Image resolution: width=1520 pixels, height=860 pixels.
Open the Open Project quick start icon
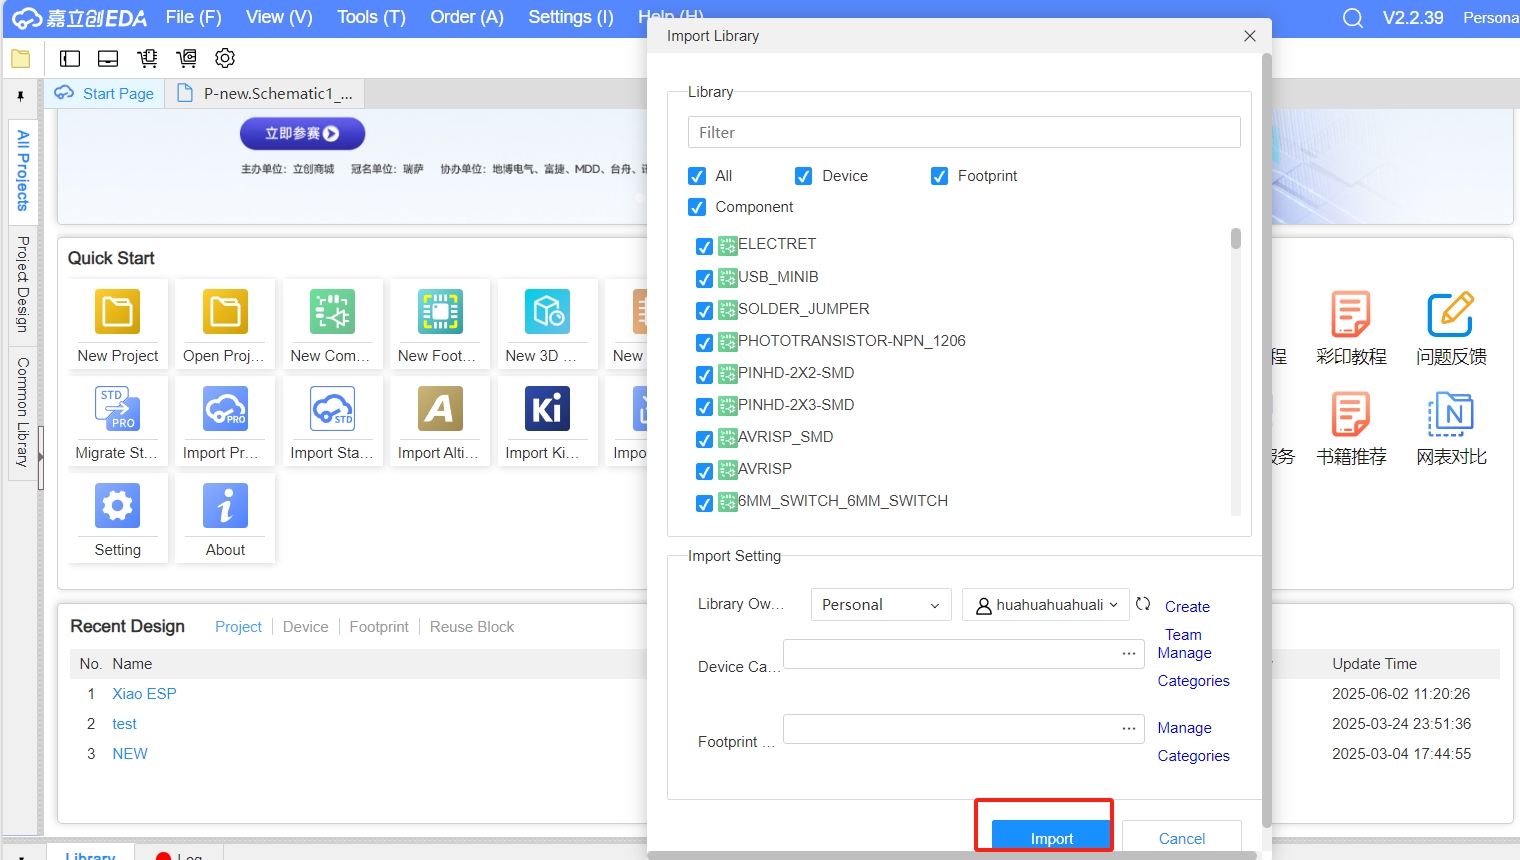(x=225, y=312)
